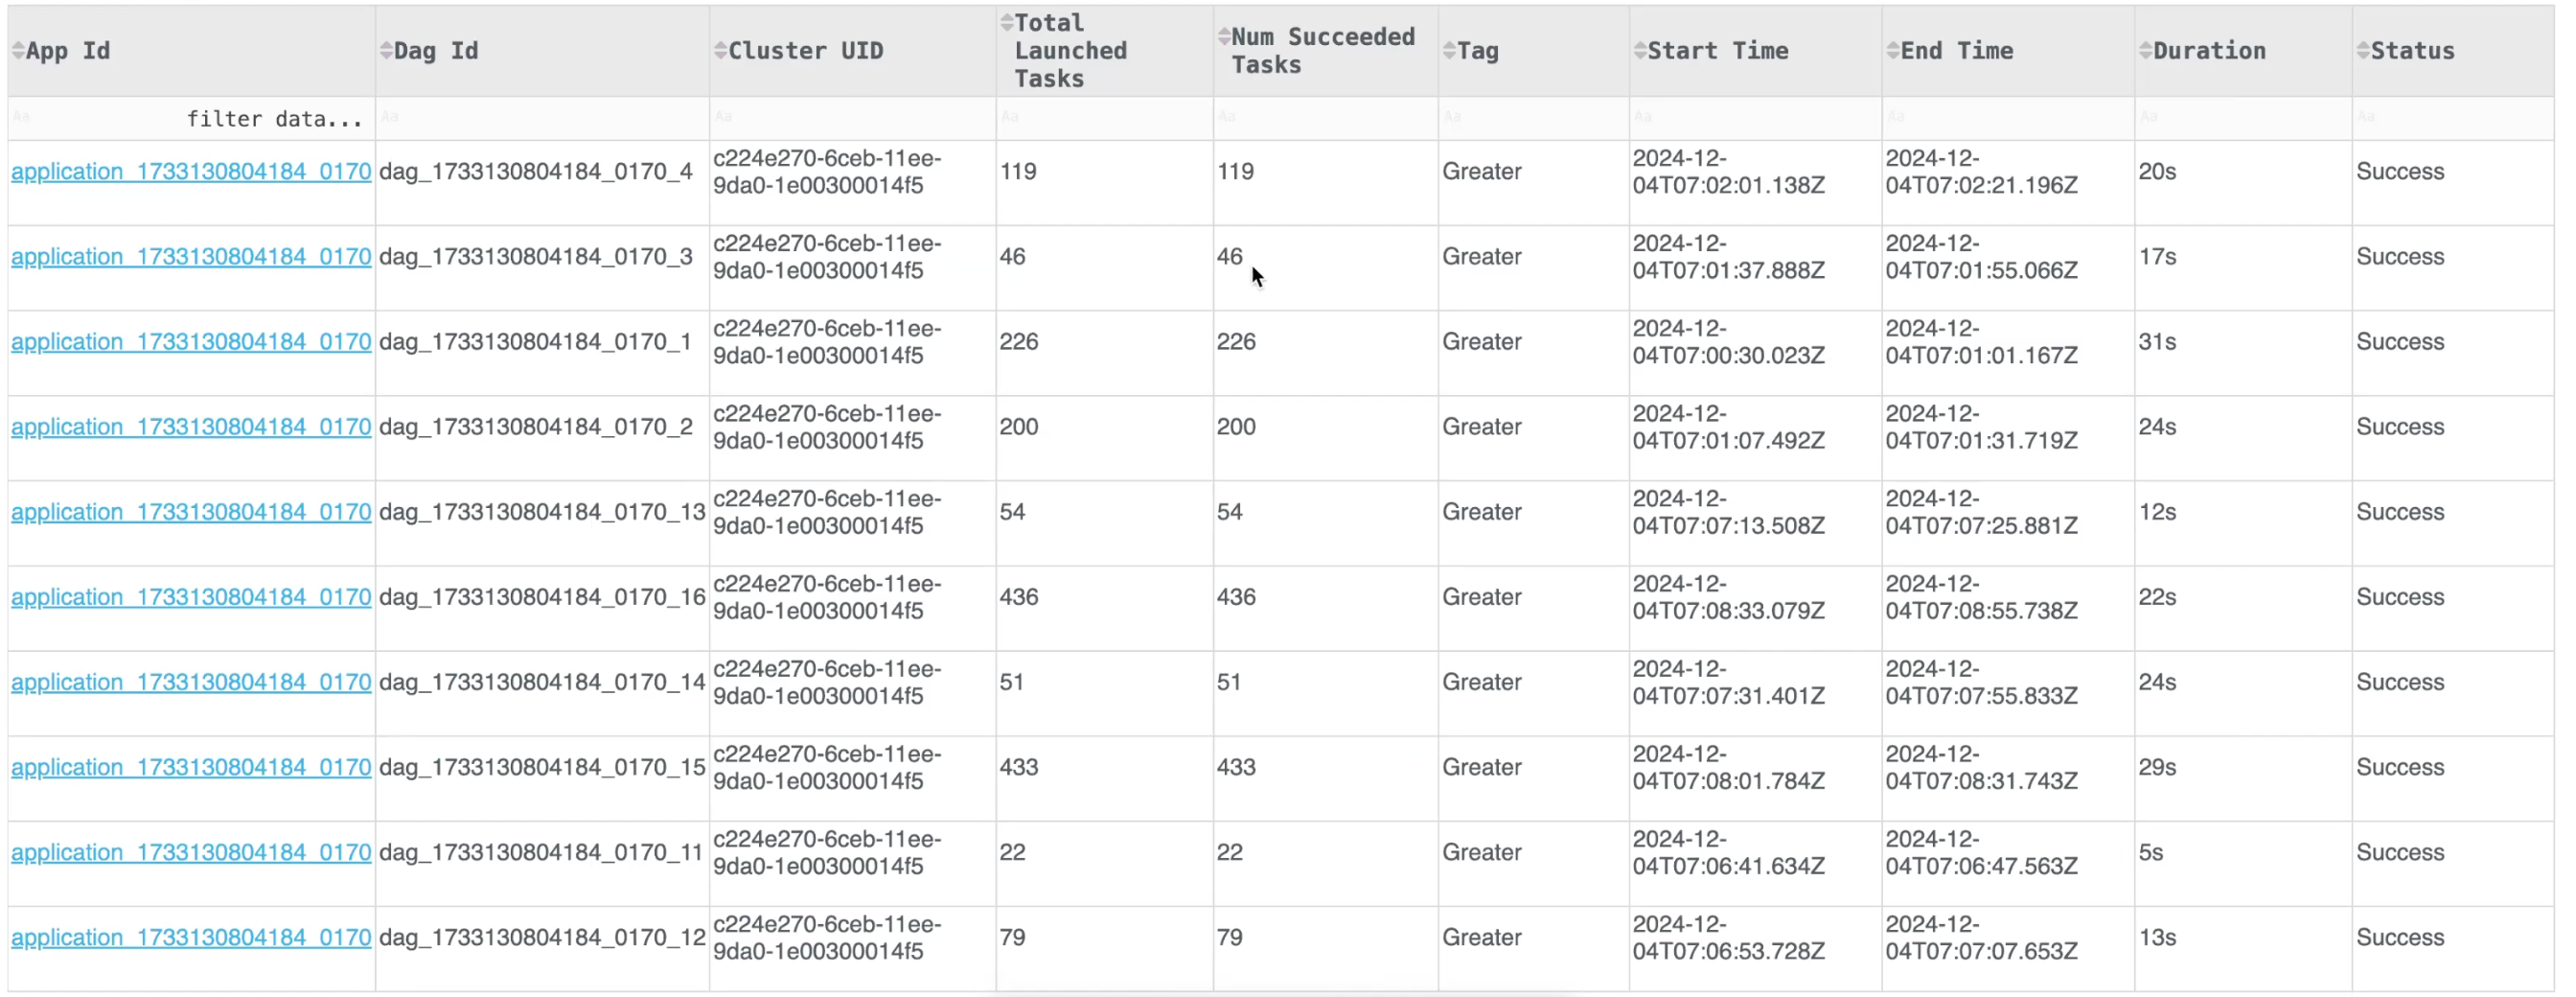Click the Status column filter box

(2452, 118)
